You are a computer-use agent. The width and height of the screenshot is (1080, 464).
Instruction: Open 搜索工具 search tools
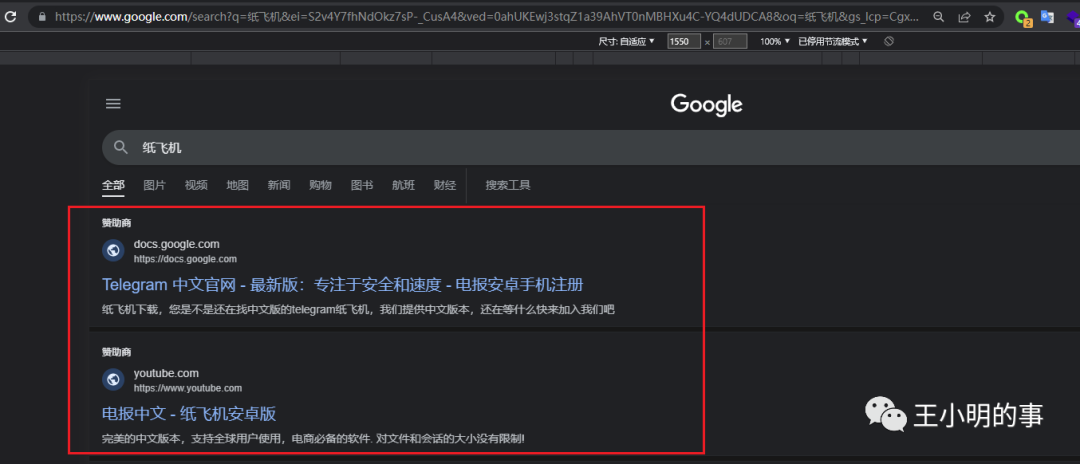[x=508, y=185]
